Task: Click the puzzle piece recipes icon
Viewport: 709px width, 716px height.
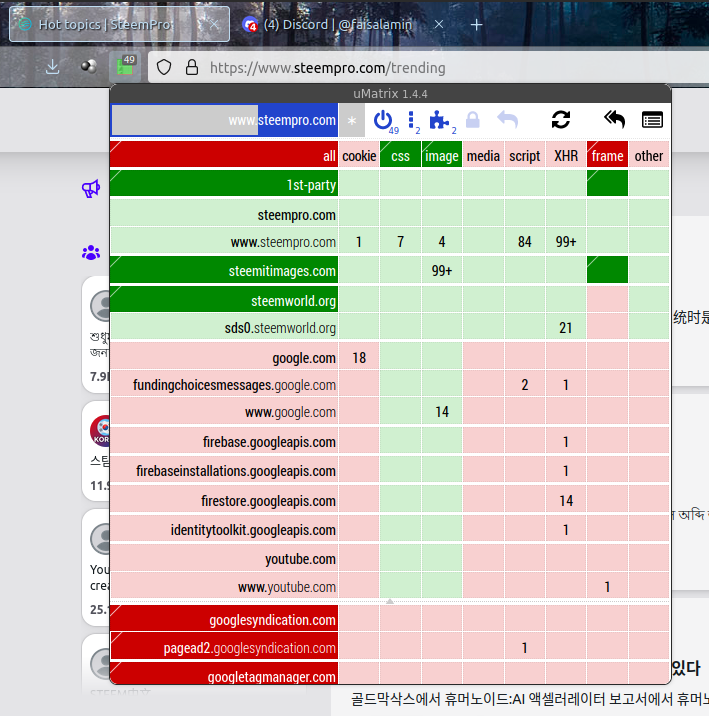Action: (439, 121)
